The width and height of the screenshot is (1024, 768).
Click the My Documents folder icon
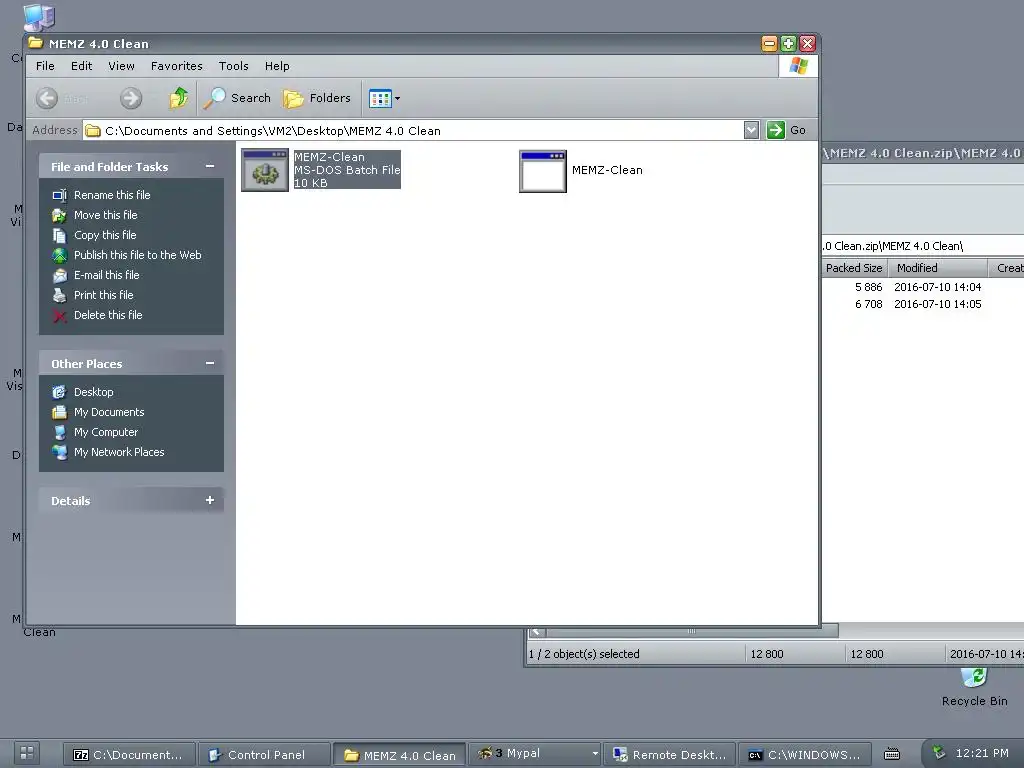[x=59, y=412]
